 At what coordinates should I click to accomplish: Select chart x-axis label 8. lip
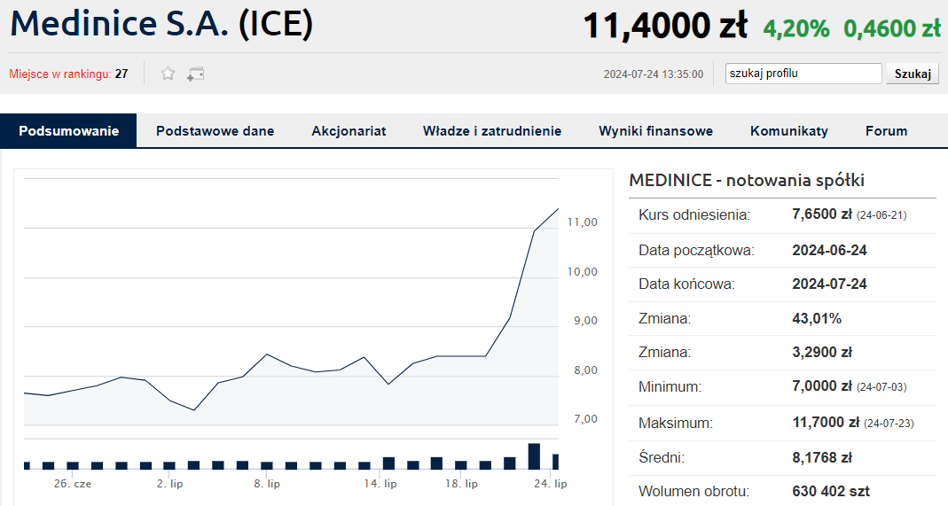[267, 484]
